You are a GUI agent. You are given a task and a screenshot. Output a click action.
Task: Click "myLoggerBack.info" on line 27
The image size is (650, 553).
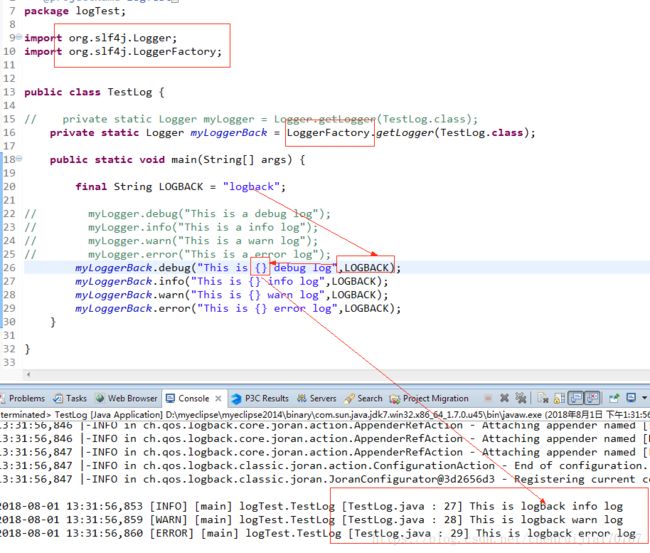coord(129,281)
